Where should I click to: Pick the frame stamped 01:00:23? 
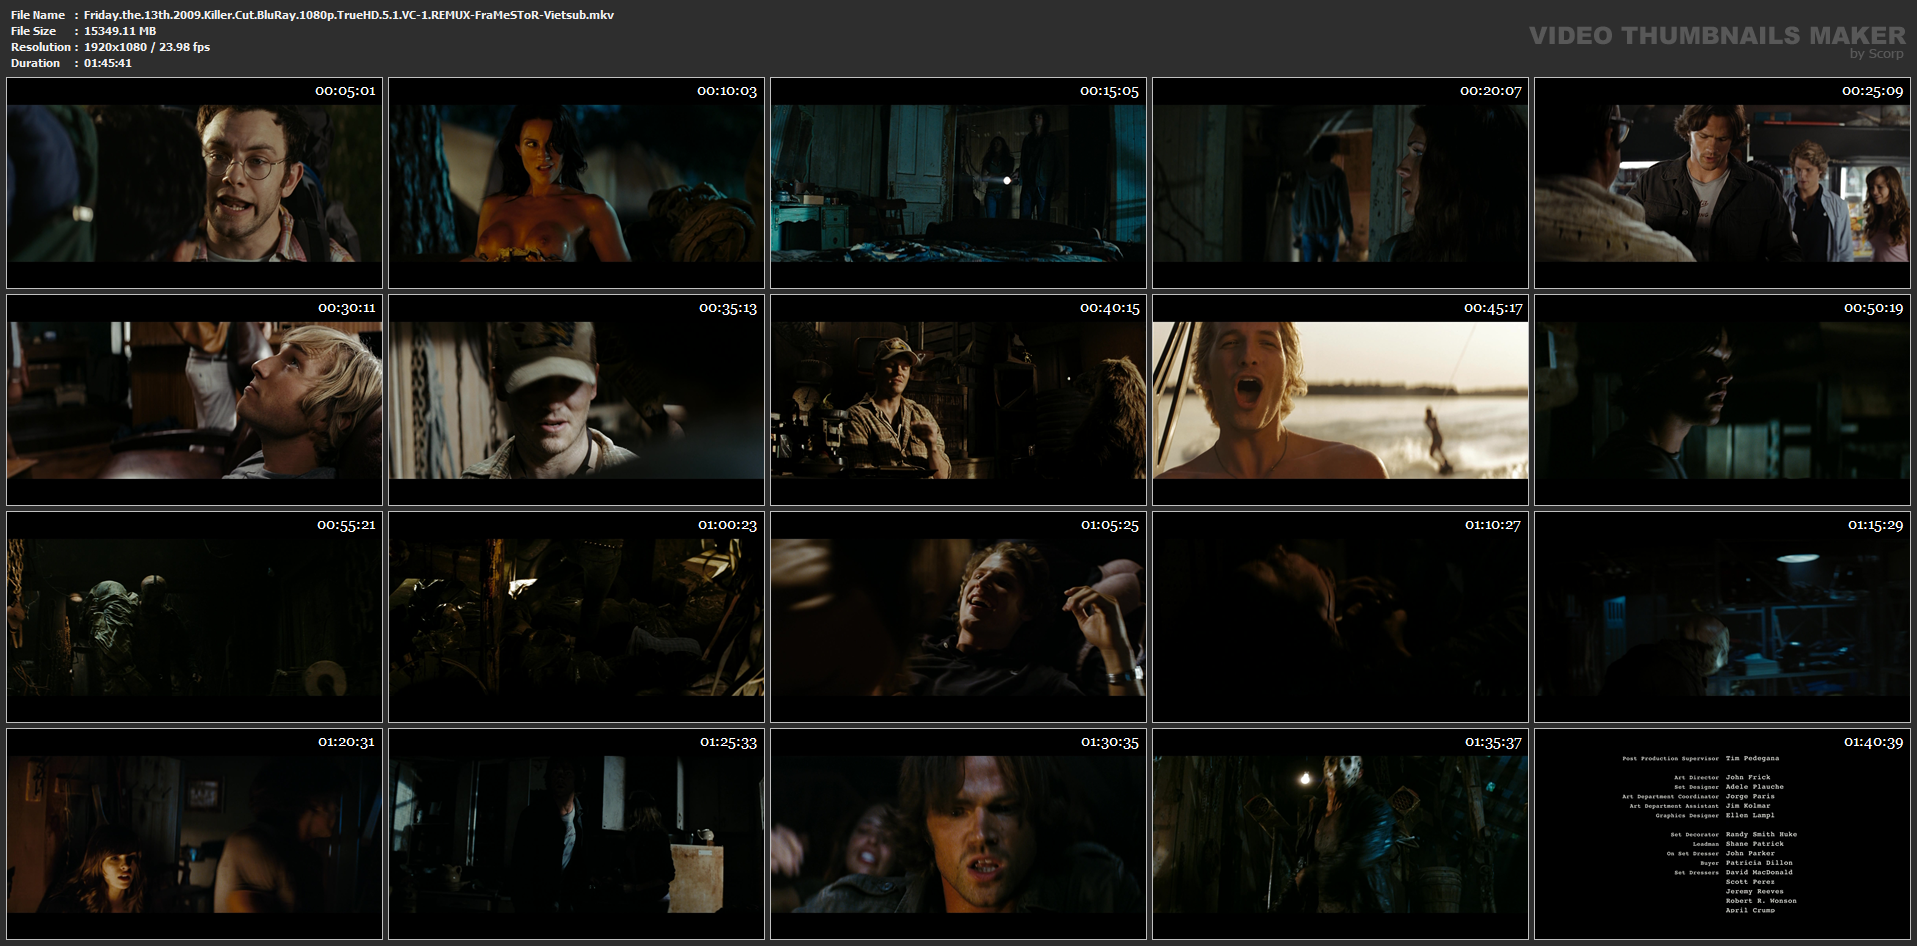[576, 617]
